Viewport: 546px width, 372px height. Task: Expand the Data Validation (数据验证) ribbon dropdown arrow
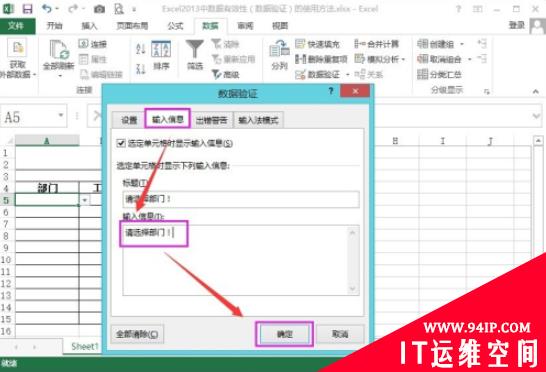348,75
